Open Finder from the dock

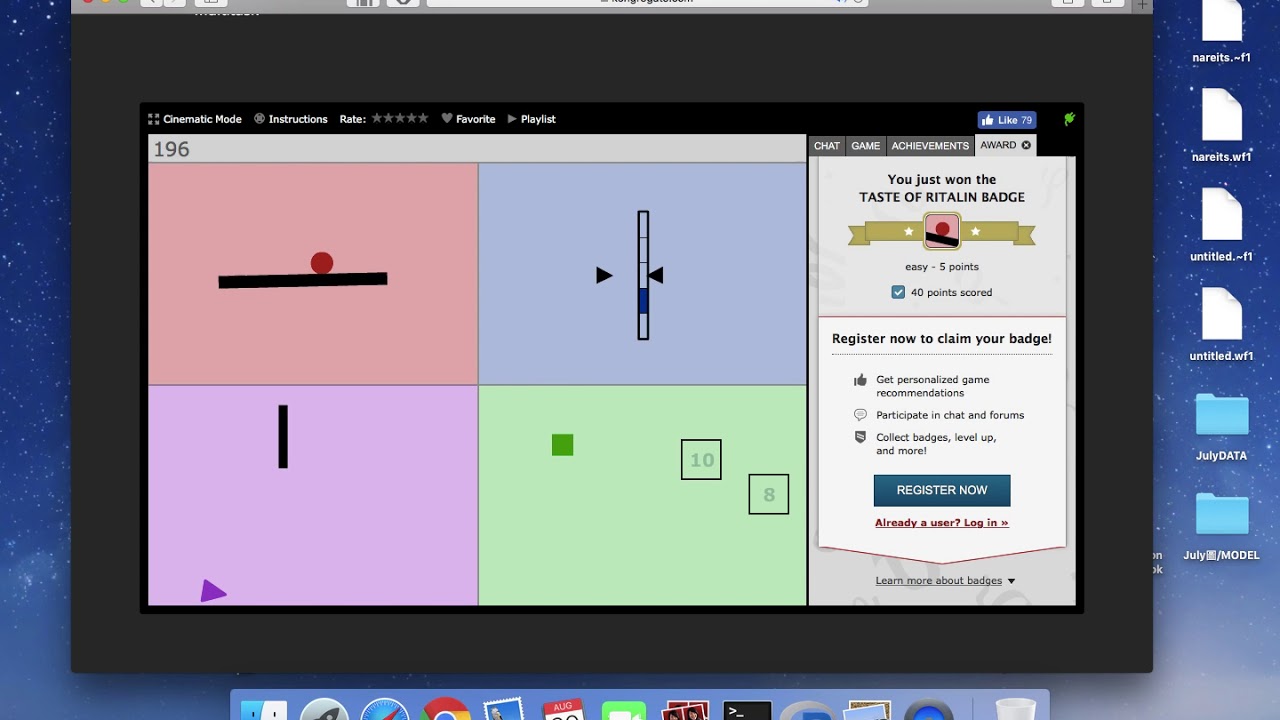coord(265,711)
